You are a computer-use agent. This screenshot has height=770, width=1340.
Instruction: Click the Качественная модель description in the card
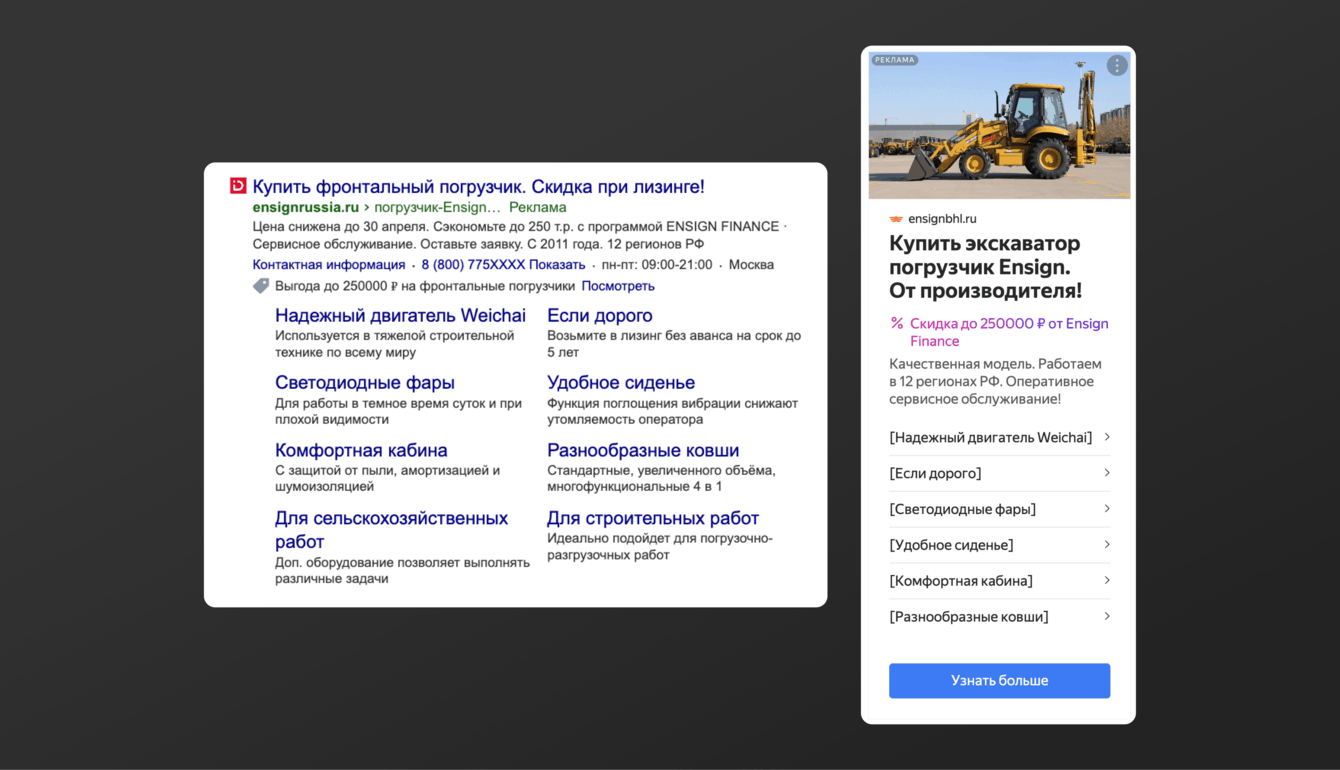995,381
